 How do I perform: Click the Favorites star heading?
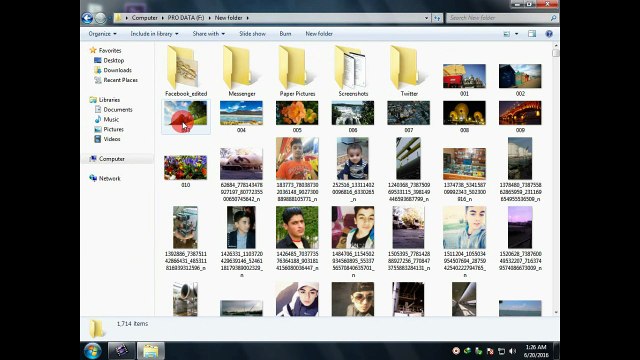tap(105, 50)
